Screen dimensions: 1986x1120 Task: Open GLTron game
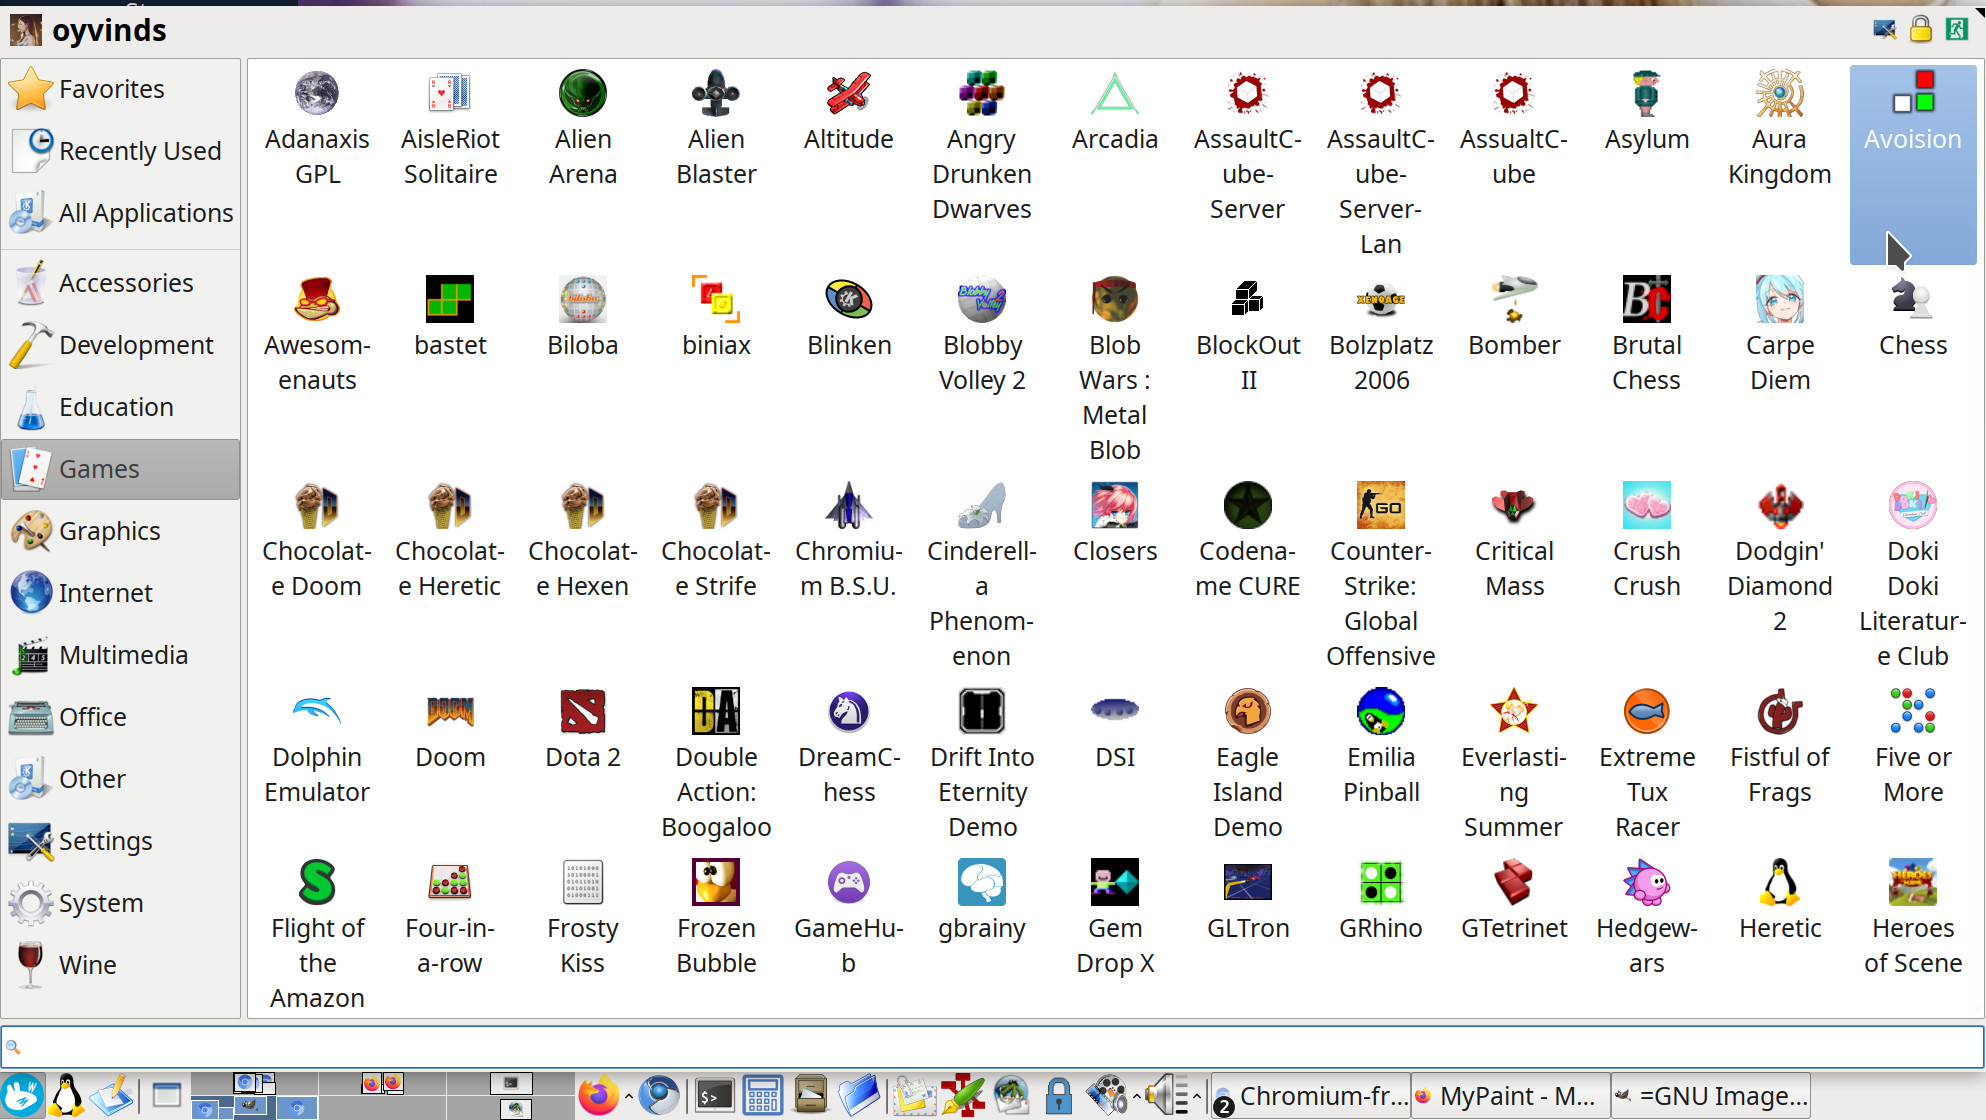(x=1247, y=900)
